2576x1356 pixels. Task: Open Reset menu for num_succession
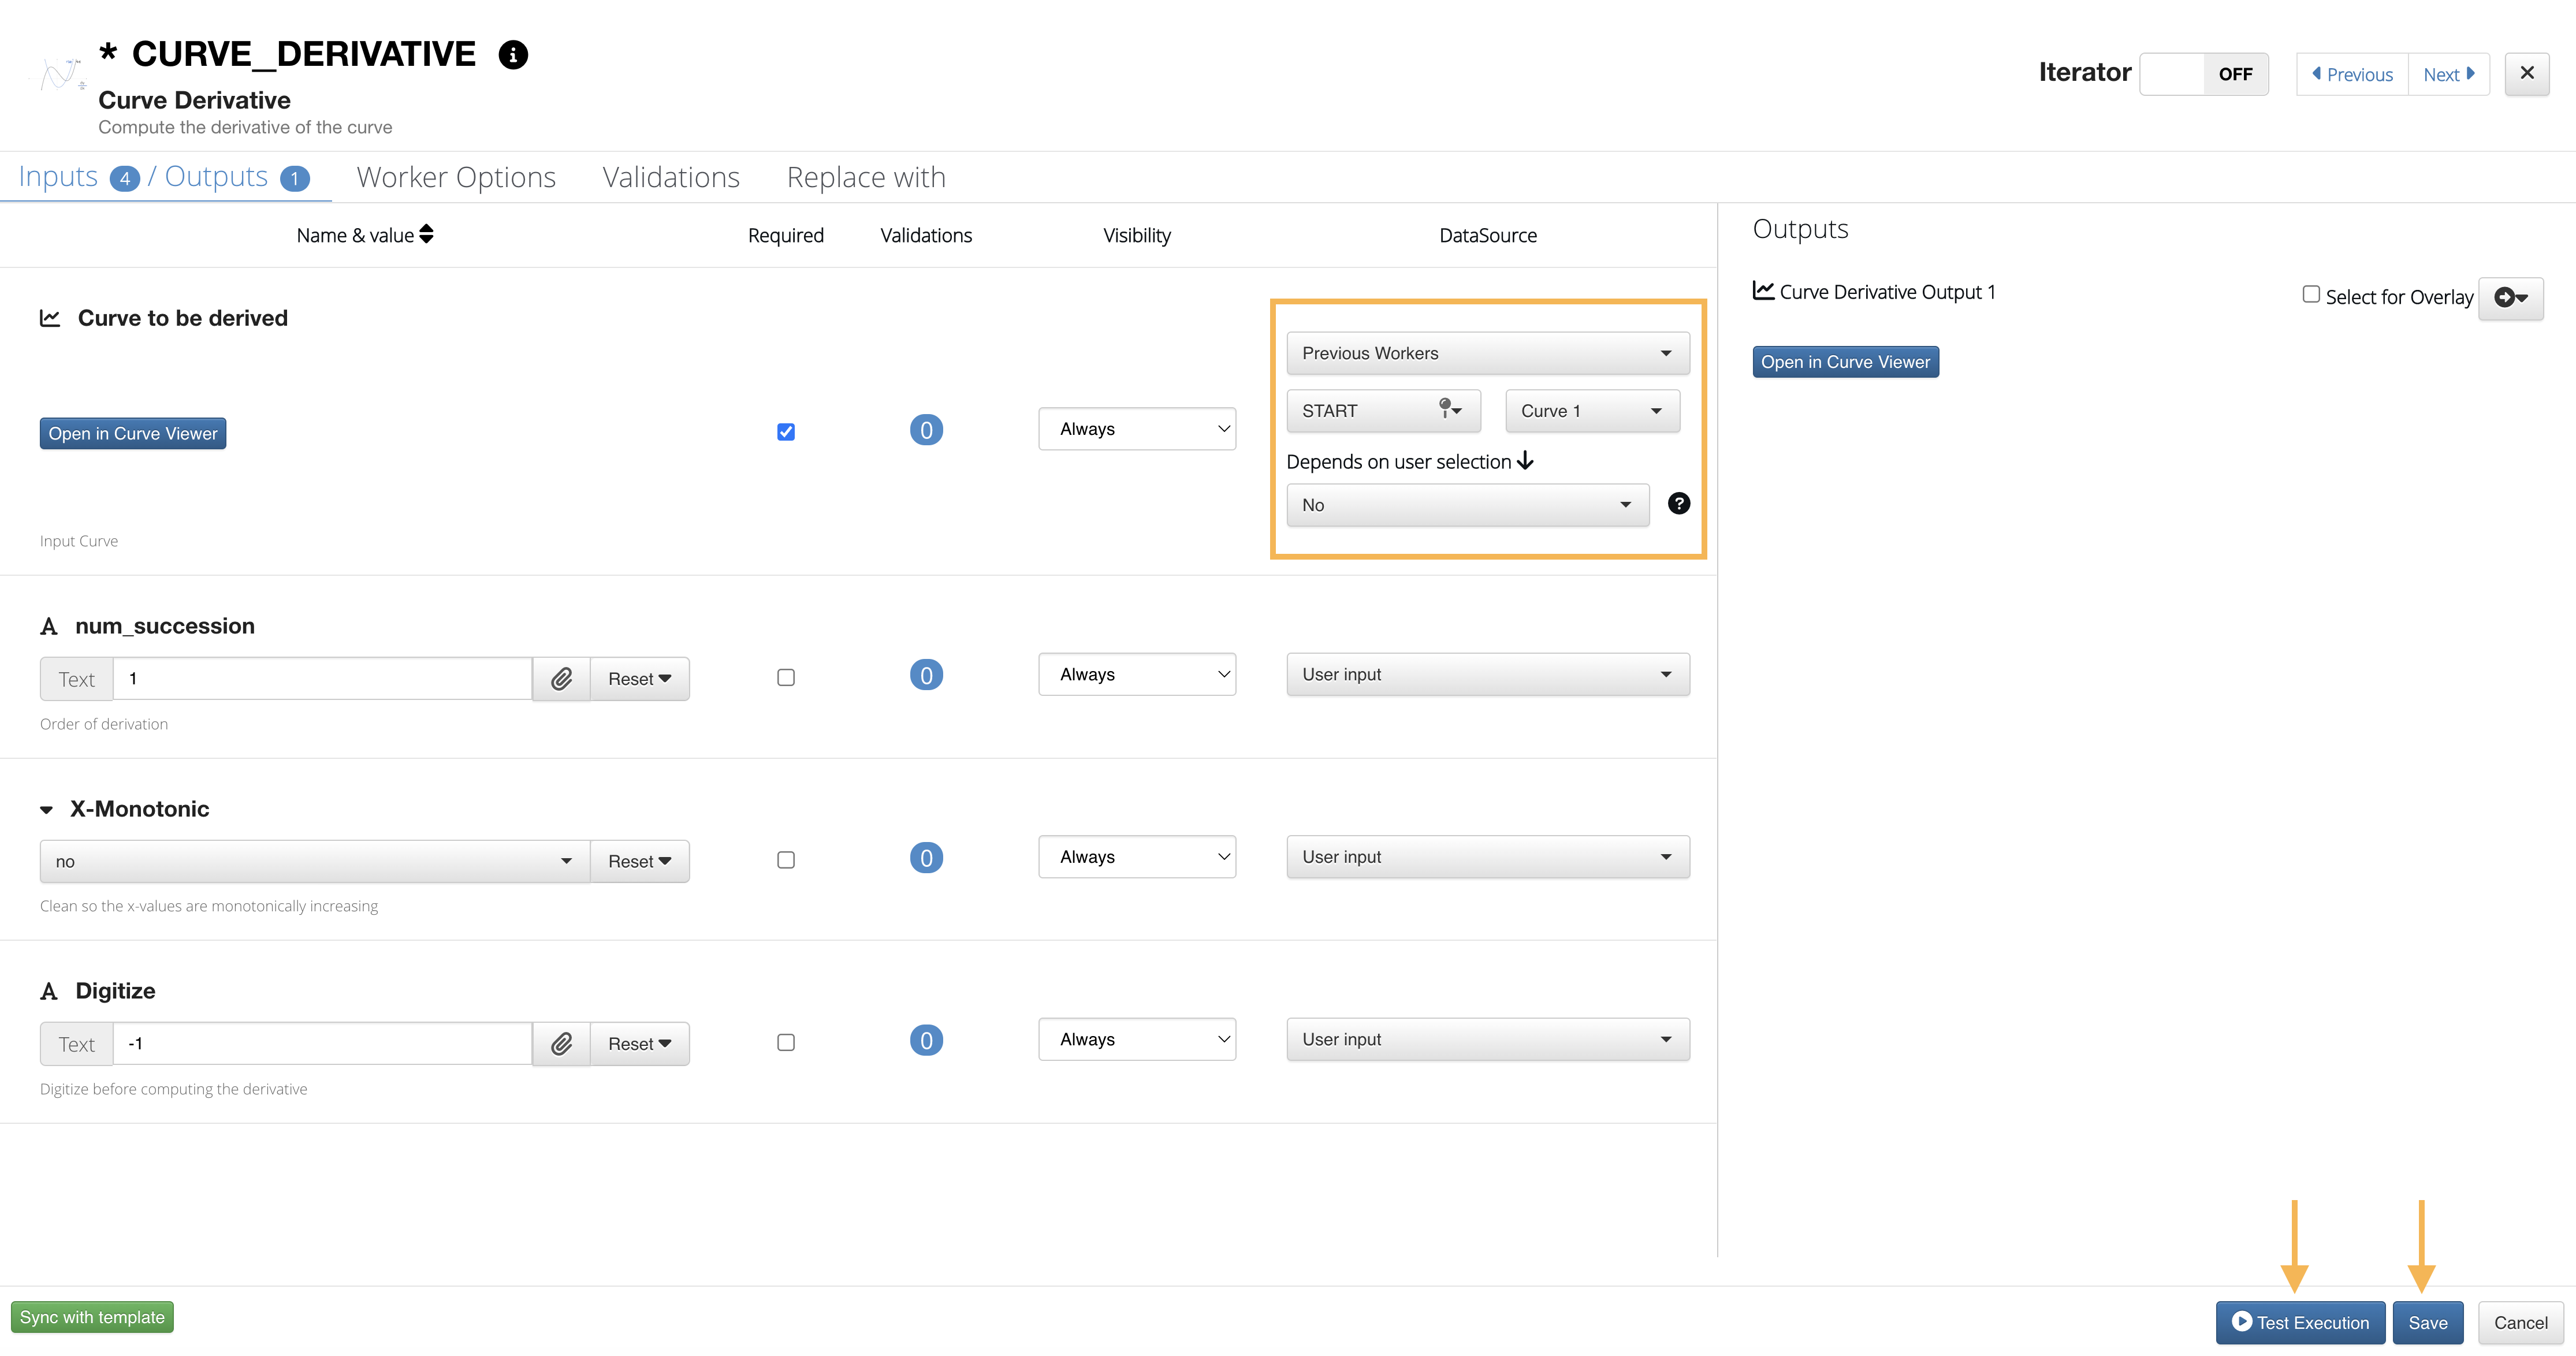click(640, 679)
